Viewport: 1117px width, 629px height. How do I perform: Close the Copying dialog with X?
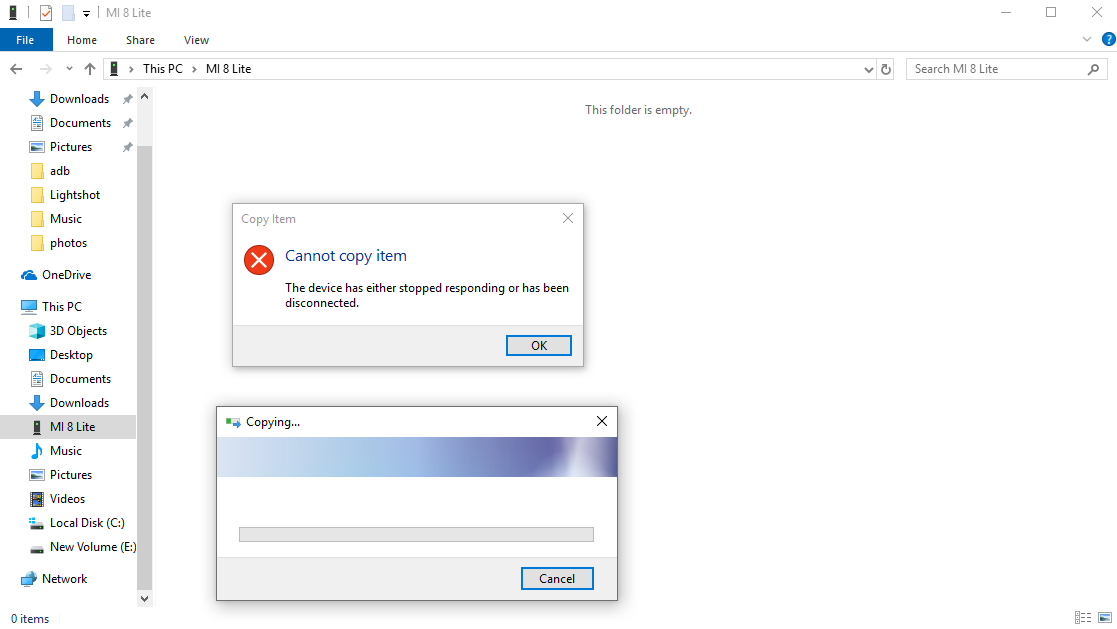point(602,422)
